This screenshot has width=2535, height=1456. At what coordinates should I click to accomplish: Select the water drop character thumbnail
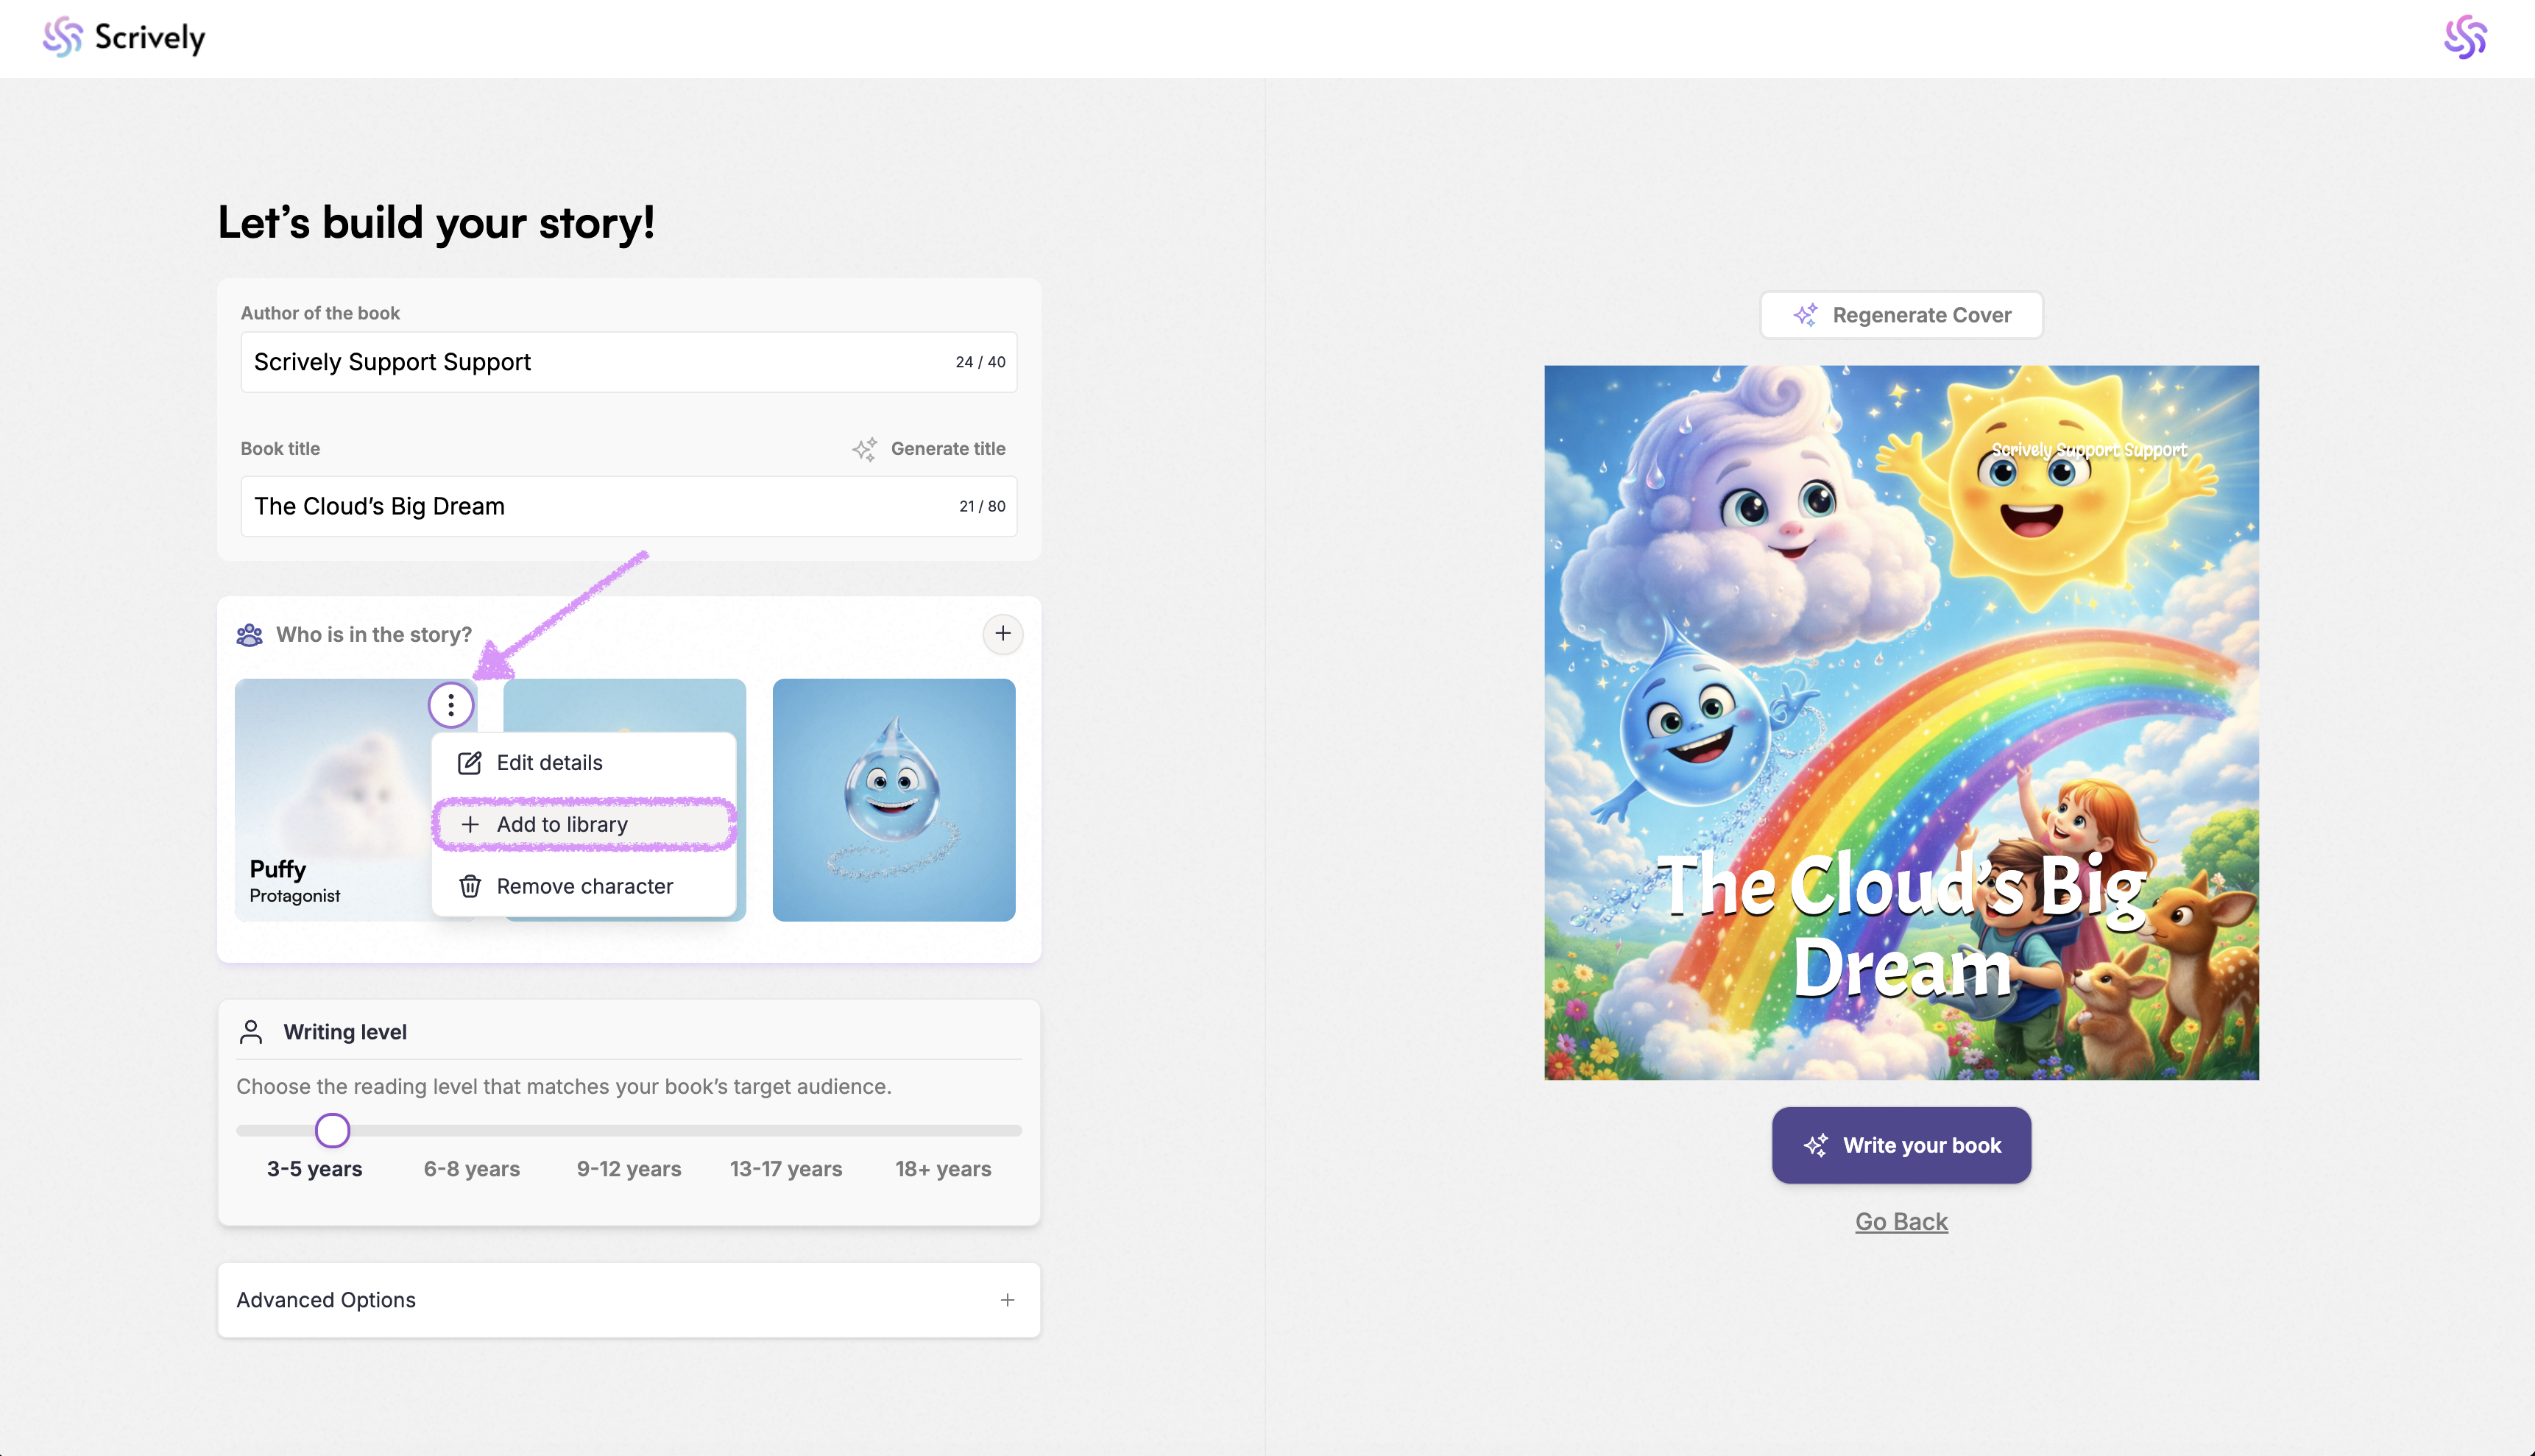(x=894, y=800)
